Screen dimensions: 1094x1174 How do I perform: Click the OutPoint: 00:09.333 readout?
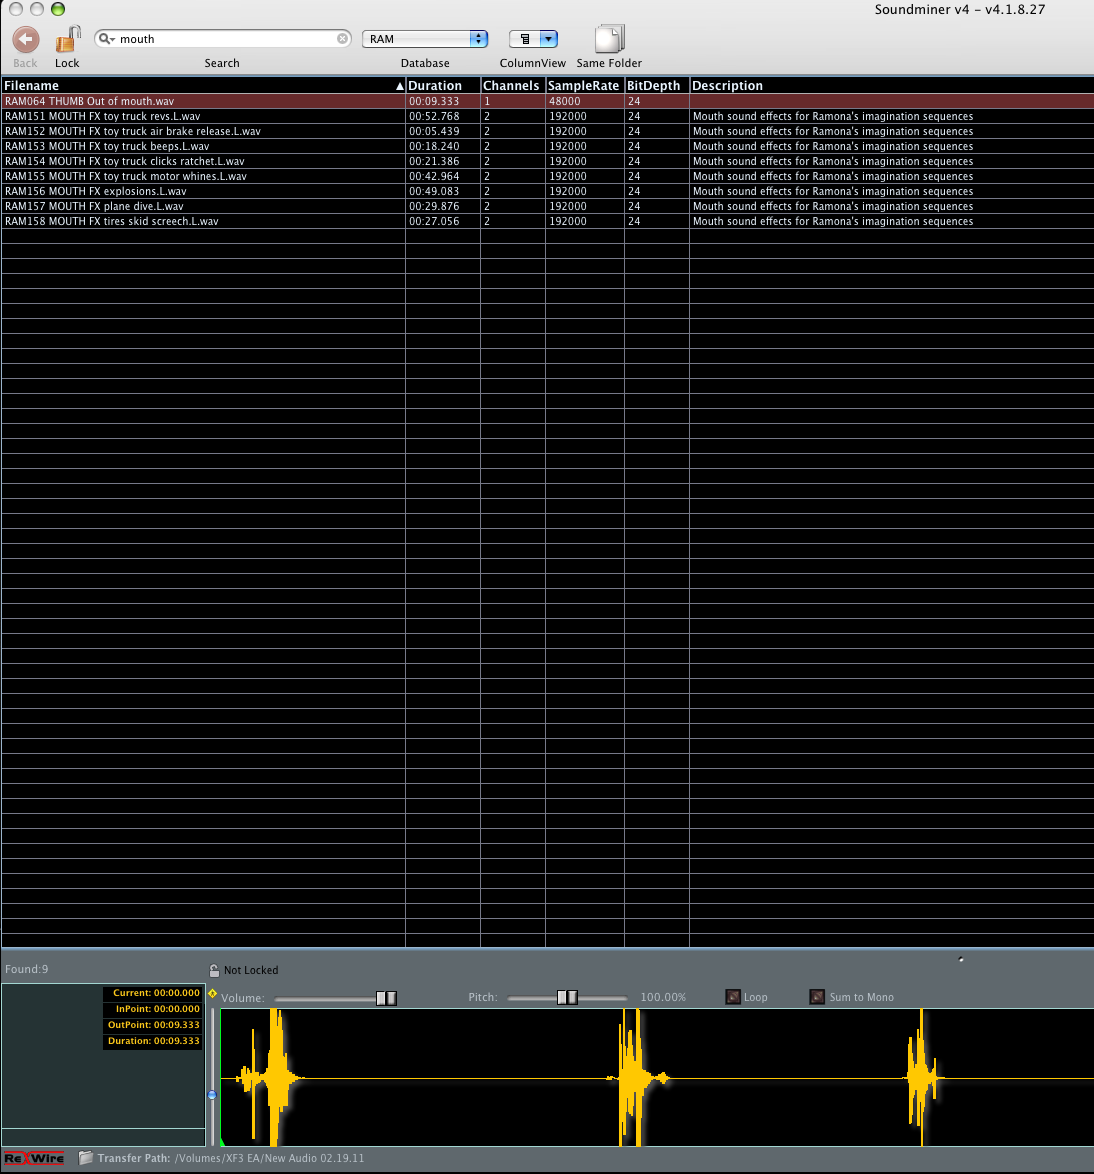(154, 1025)
